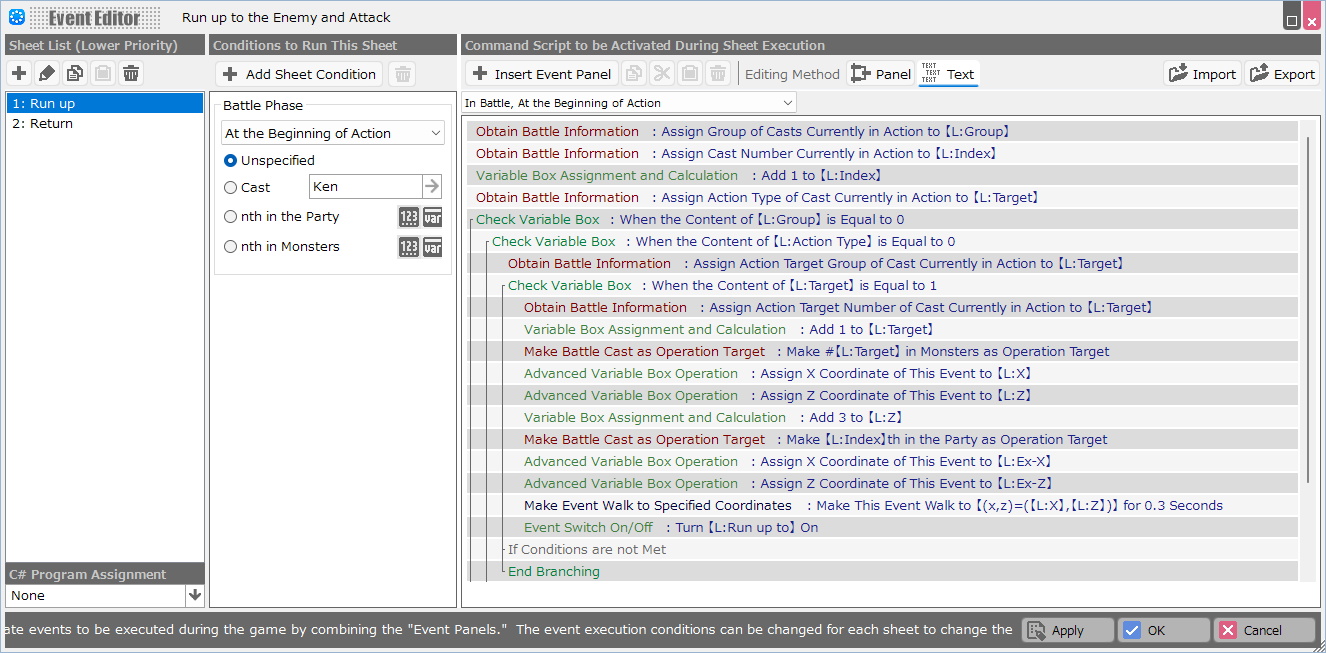Switch editing method to Panel

click(881, 74)
